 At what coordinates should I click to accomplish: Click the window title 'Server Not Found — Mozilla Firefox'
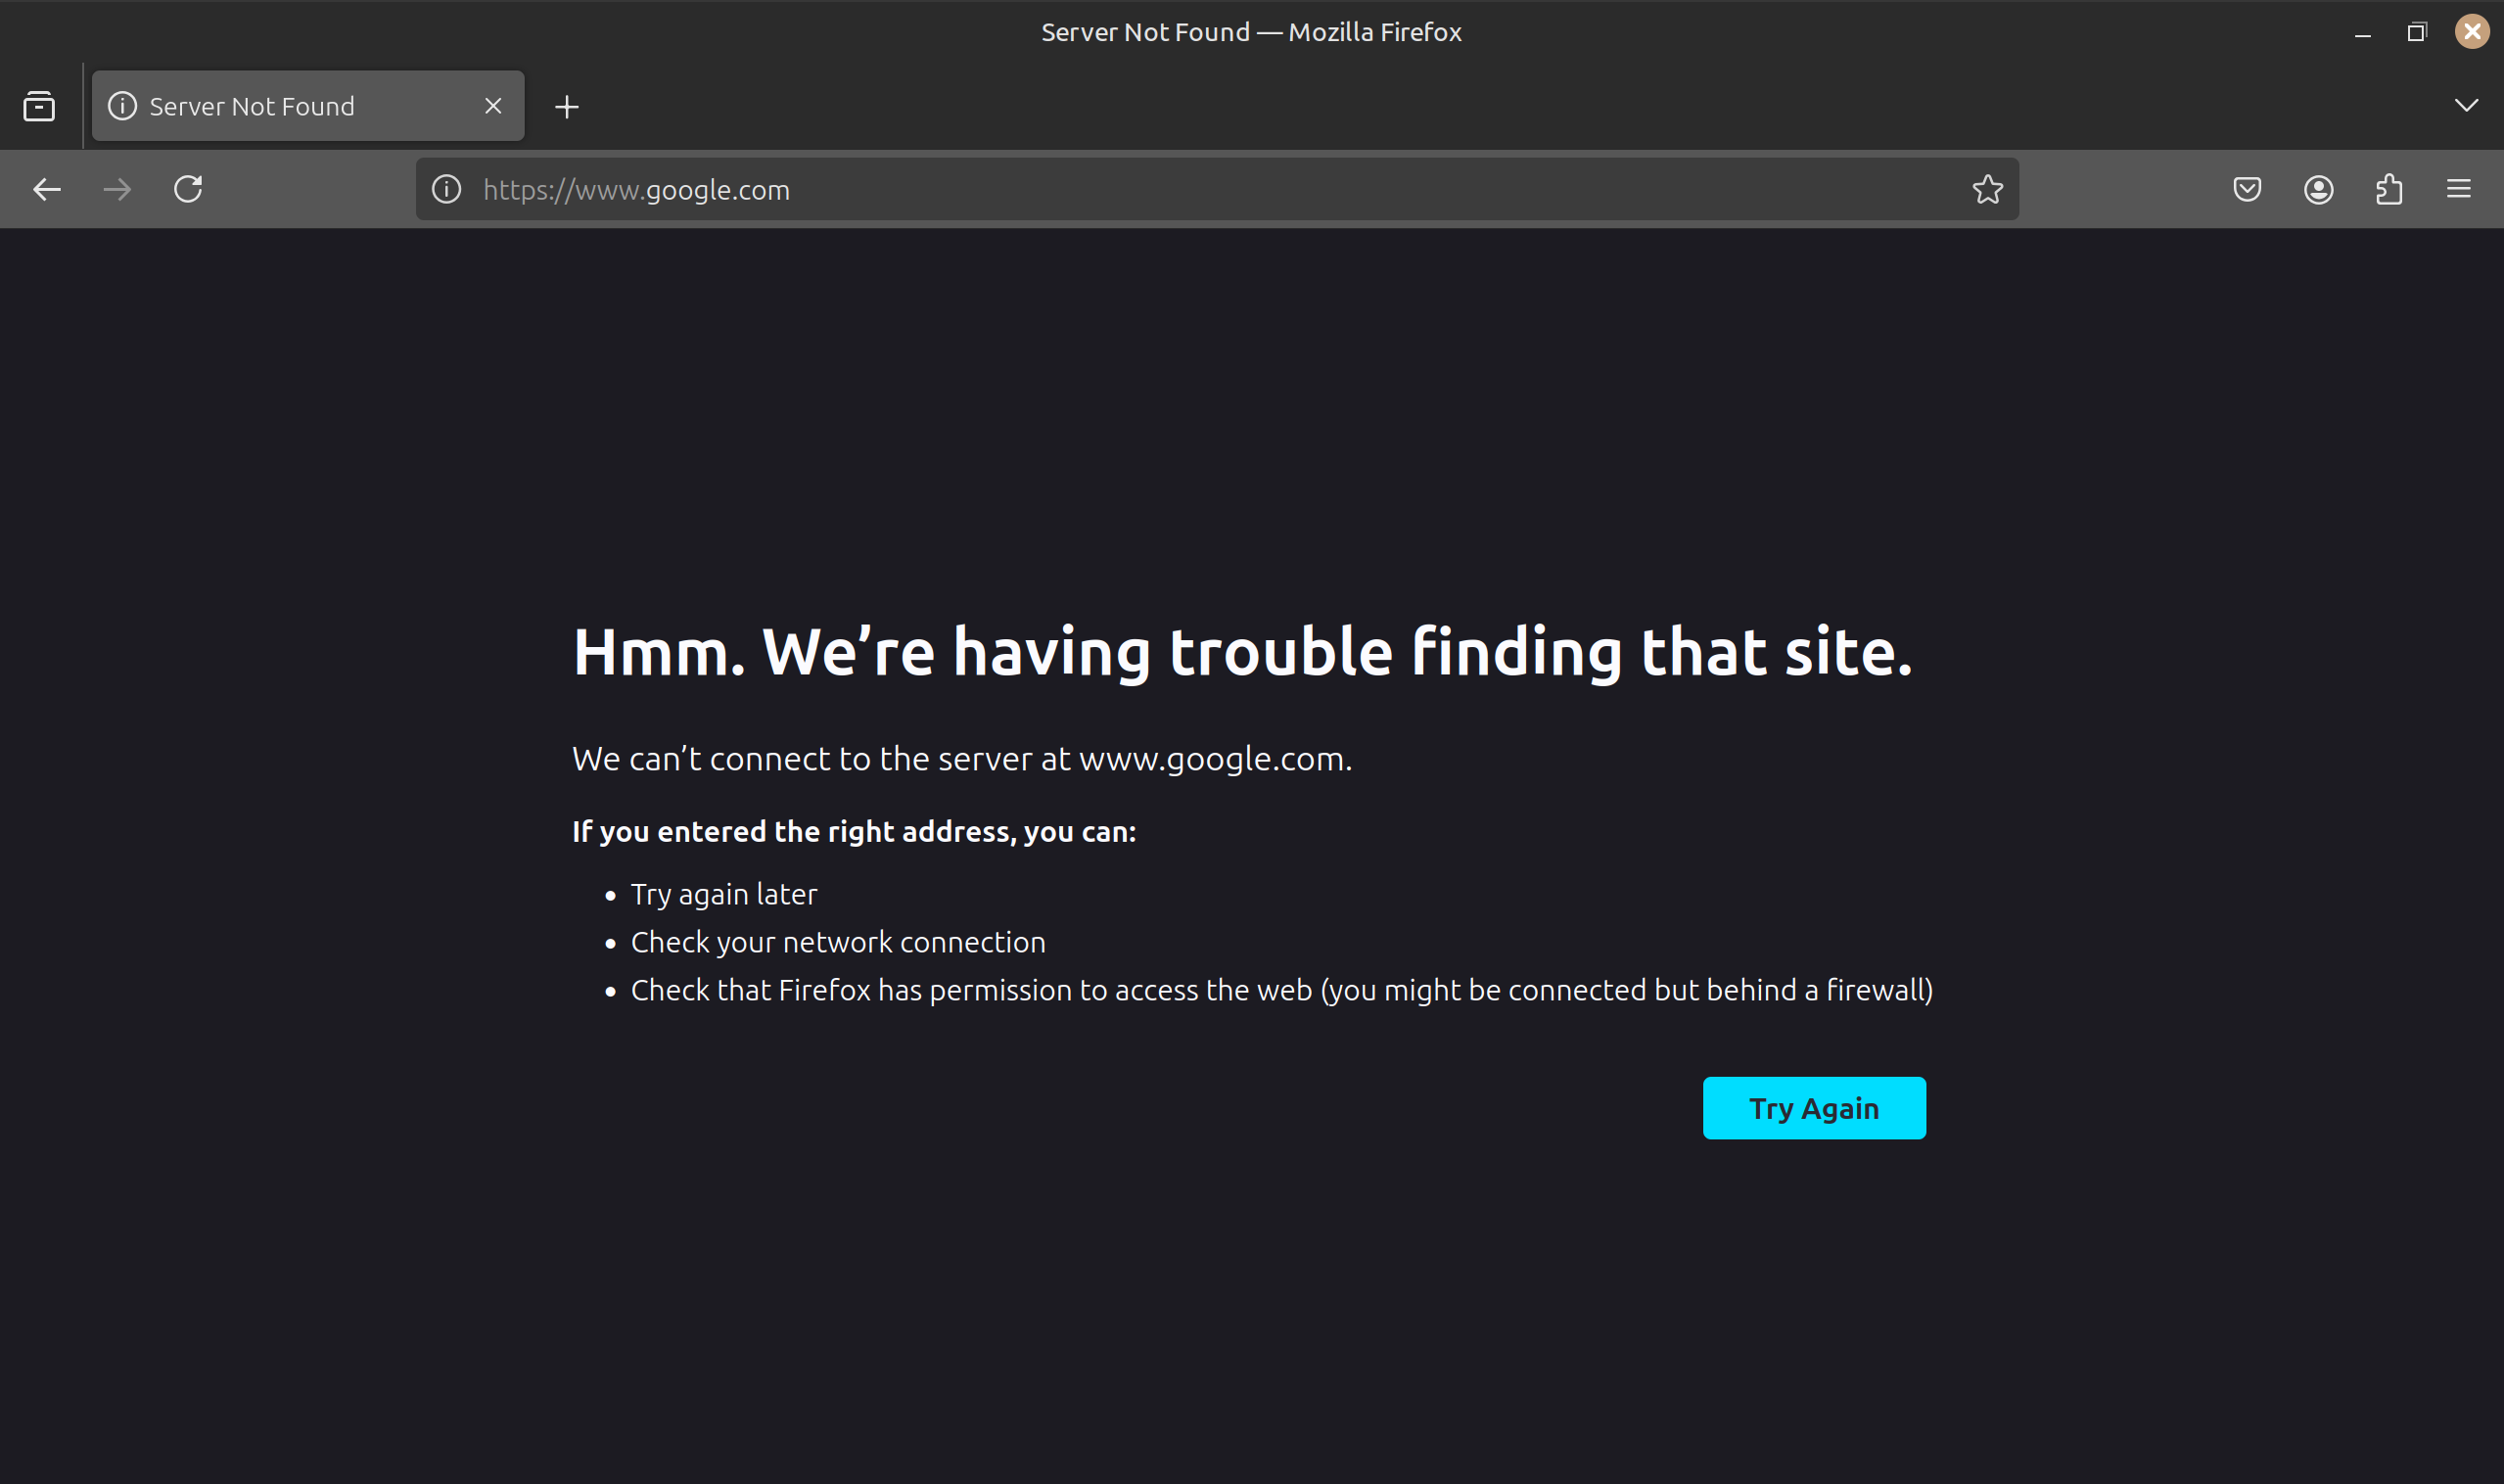(1251, 32)
